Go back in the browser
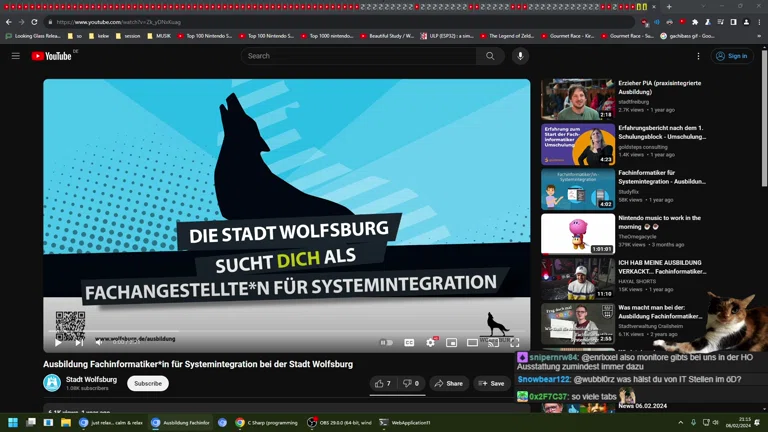768x432 pixels. point(9,22)
